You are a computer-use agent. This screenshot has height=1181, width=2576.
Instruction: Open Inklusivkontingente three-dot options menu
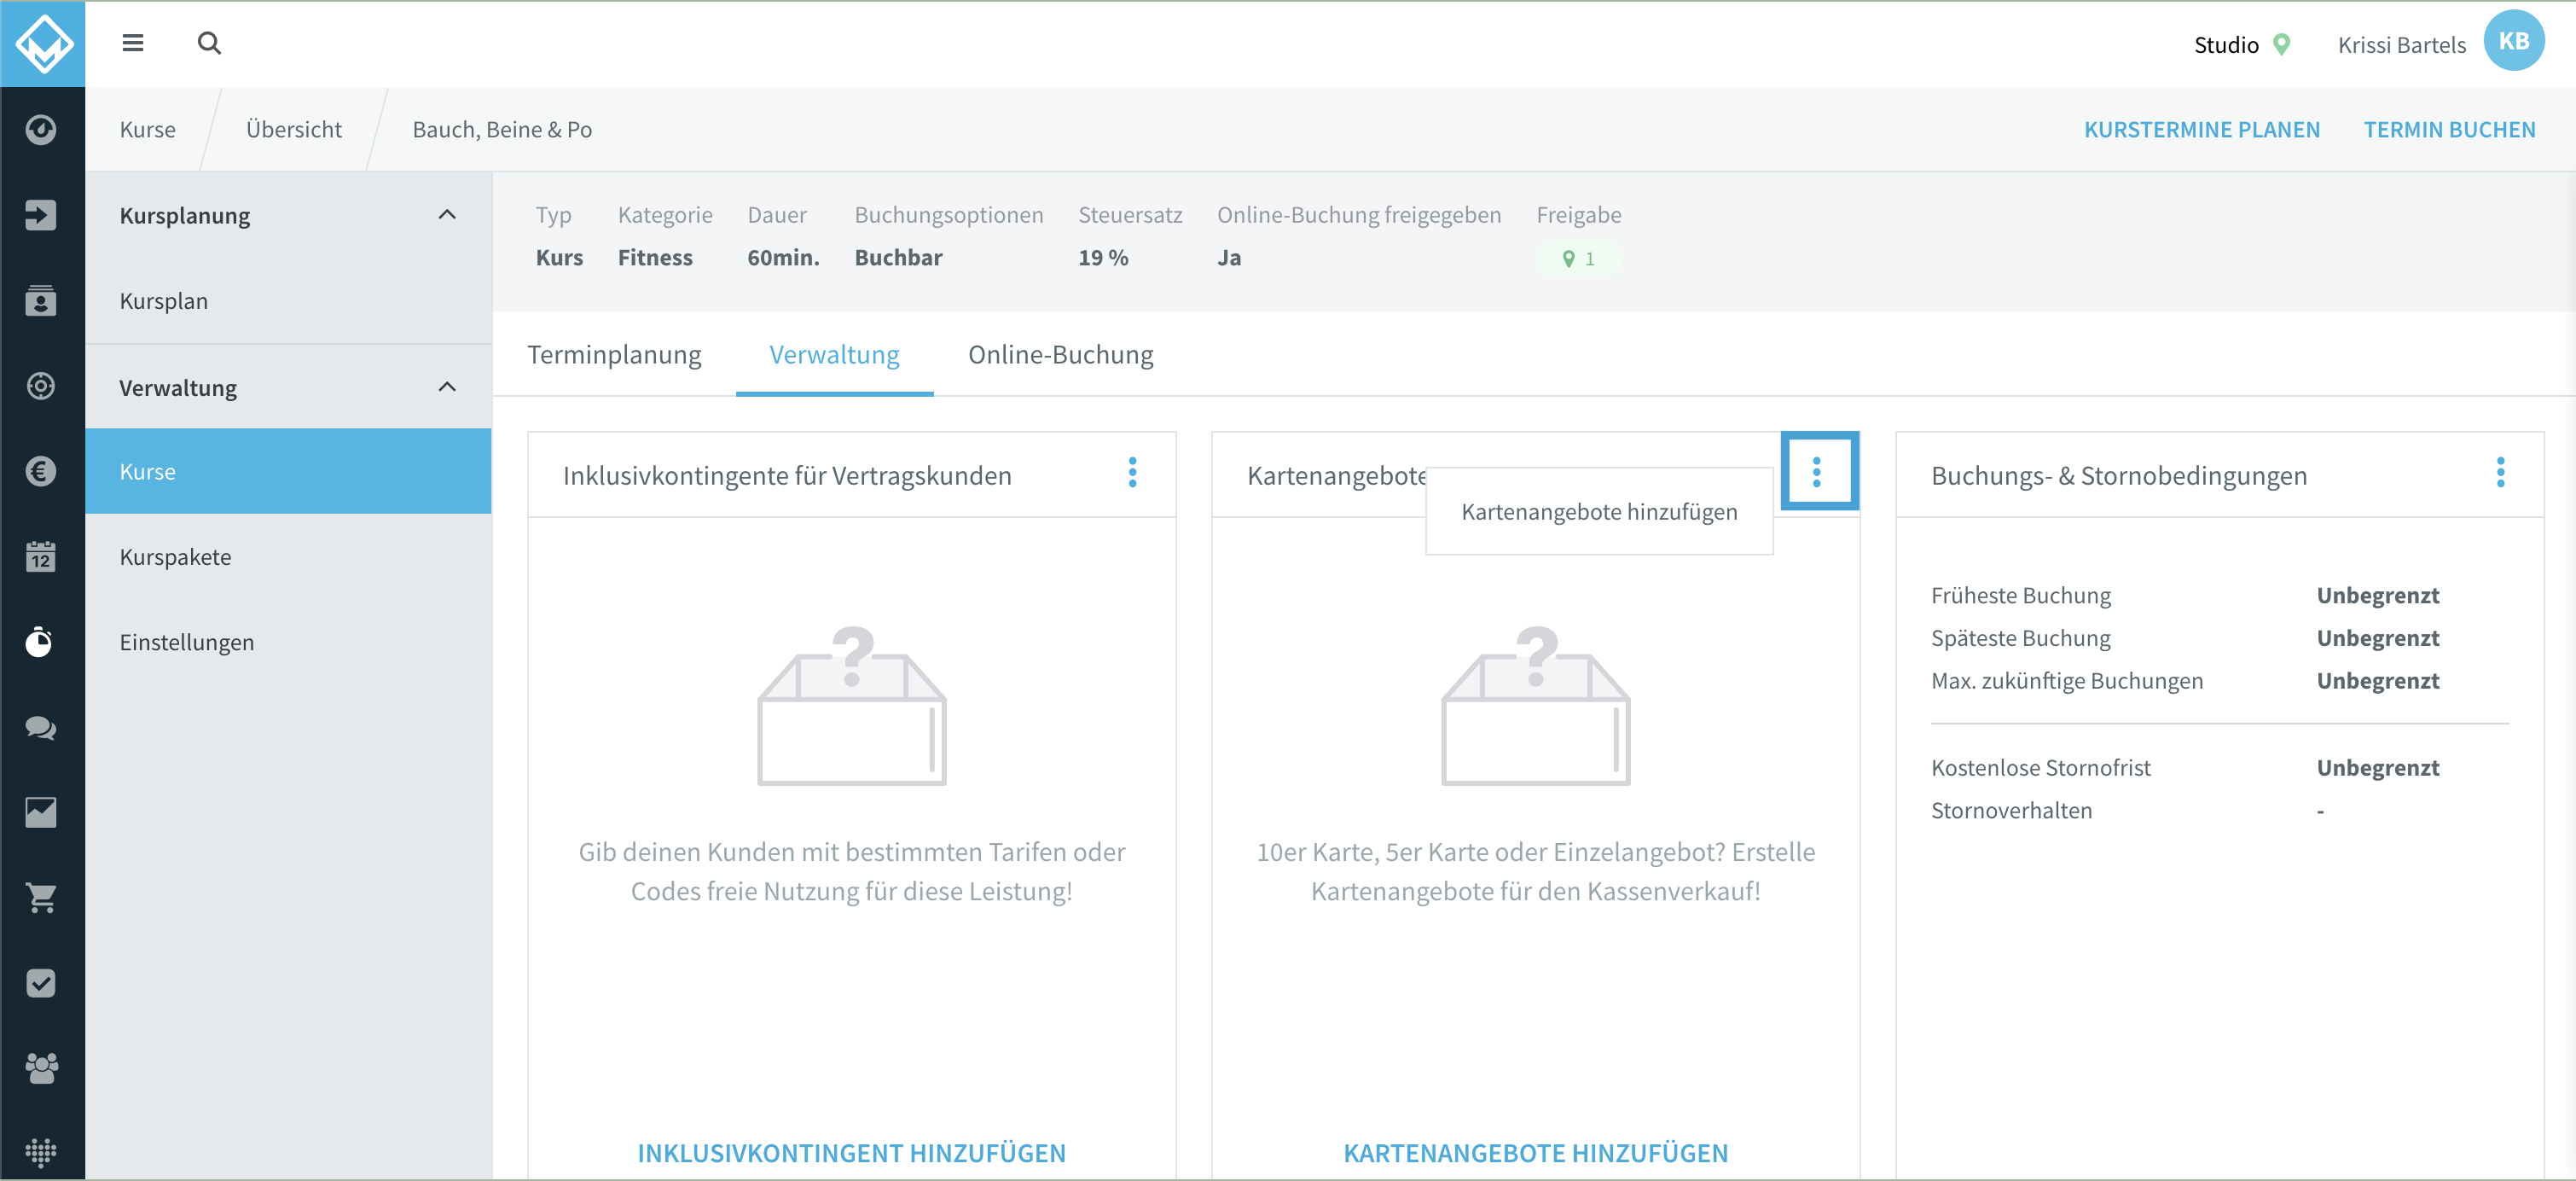coord(1132,473)
